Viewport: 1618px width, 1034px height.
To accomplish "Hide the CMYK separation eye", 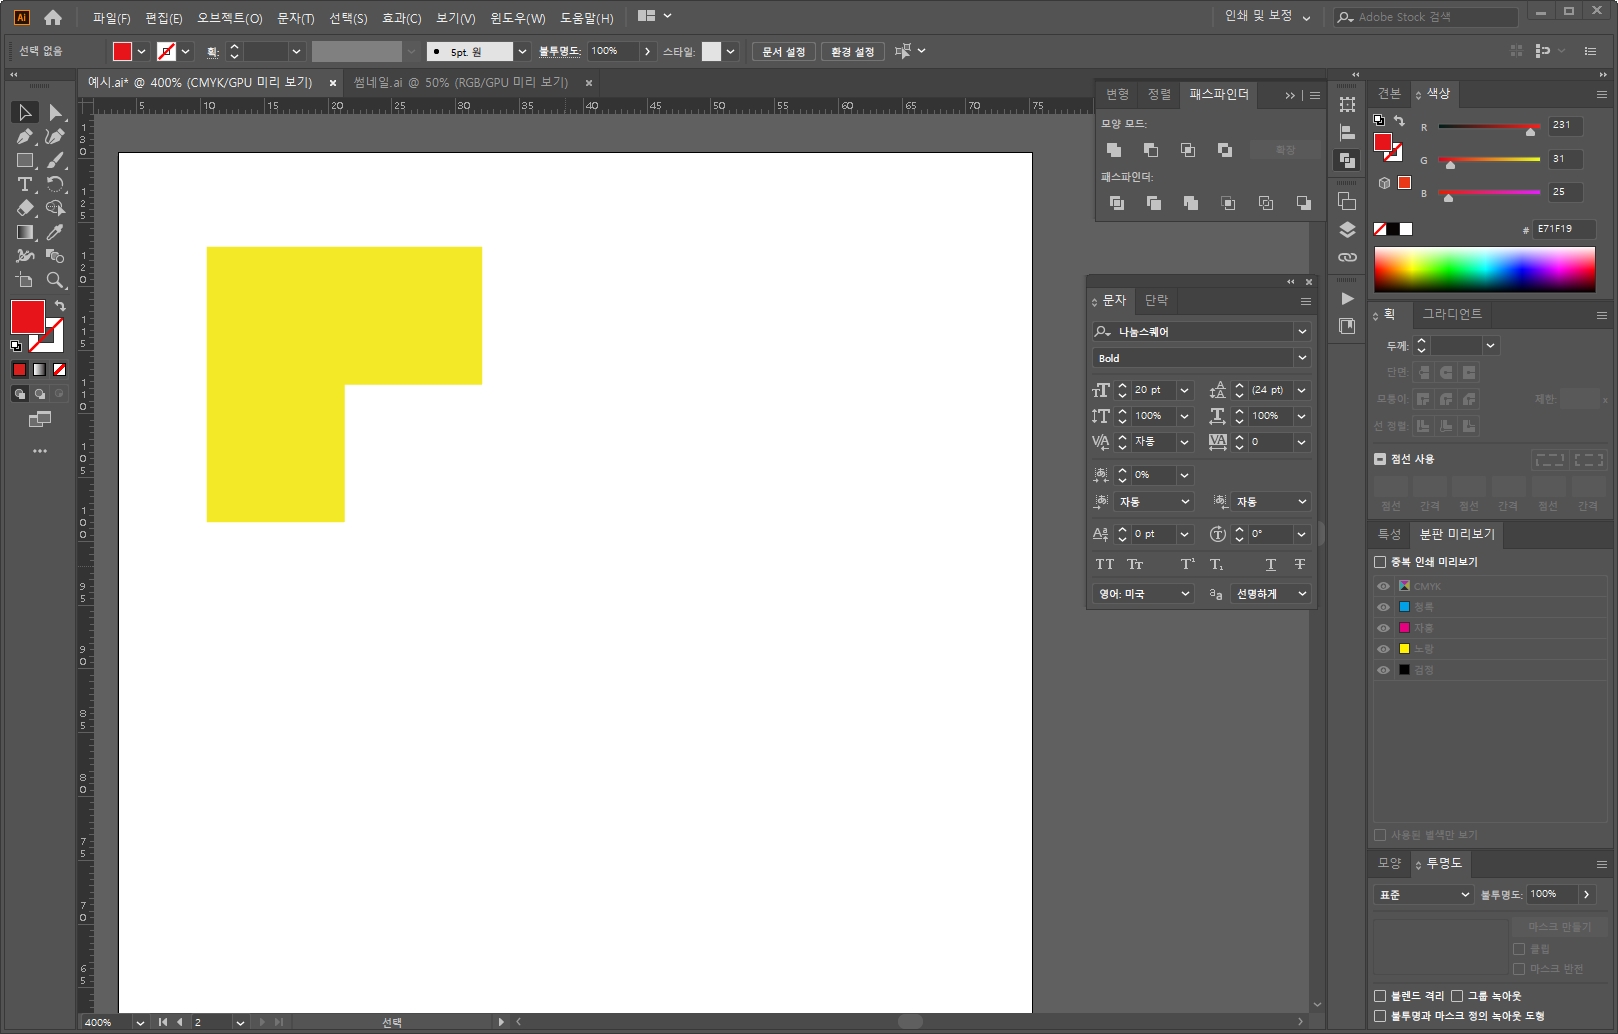I will (1384, 586).
